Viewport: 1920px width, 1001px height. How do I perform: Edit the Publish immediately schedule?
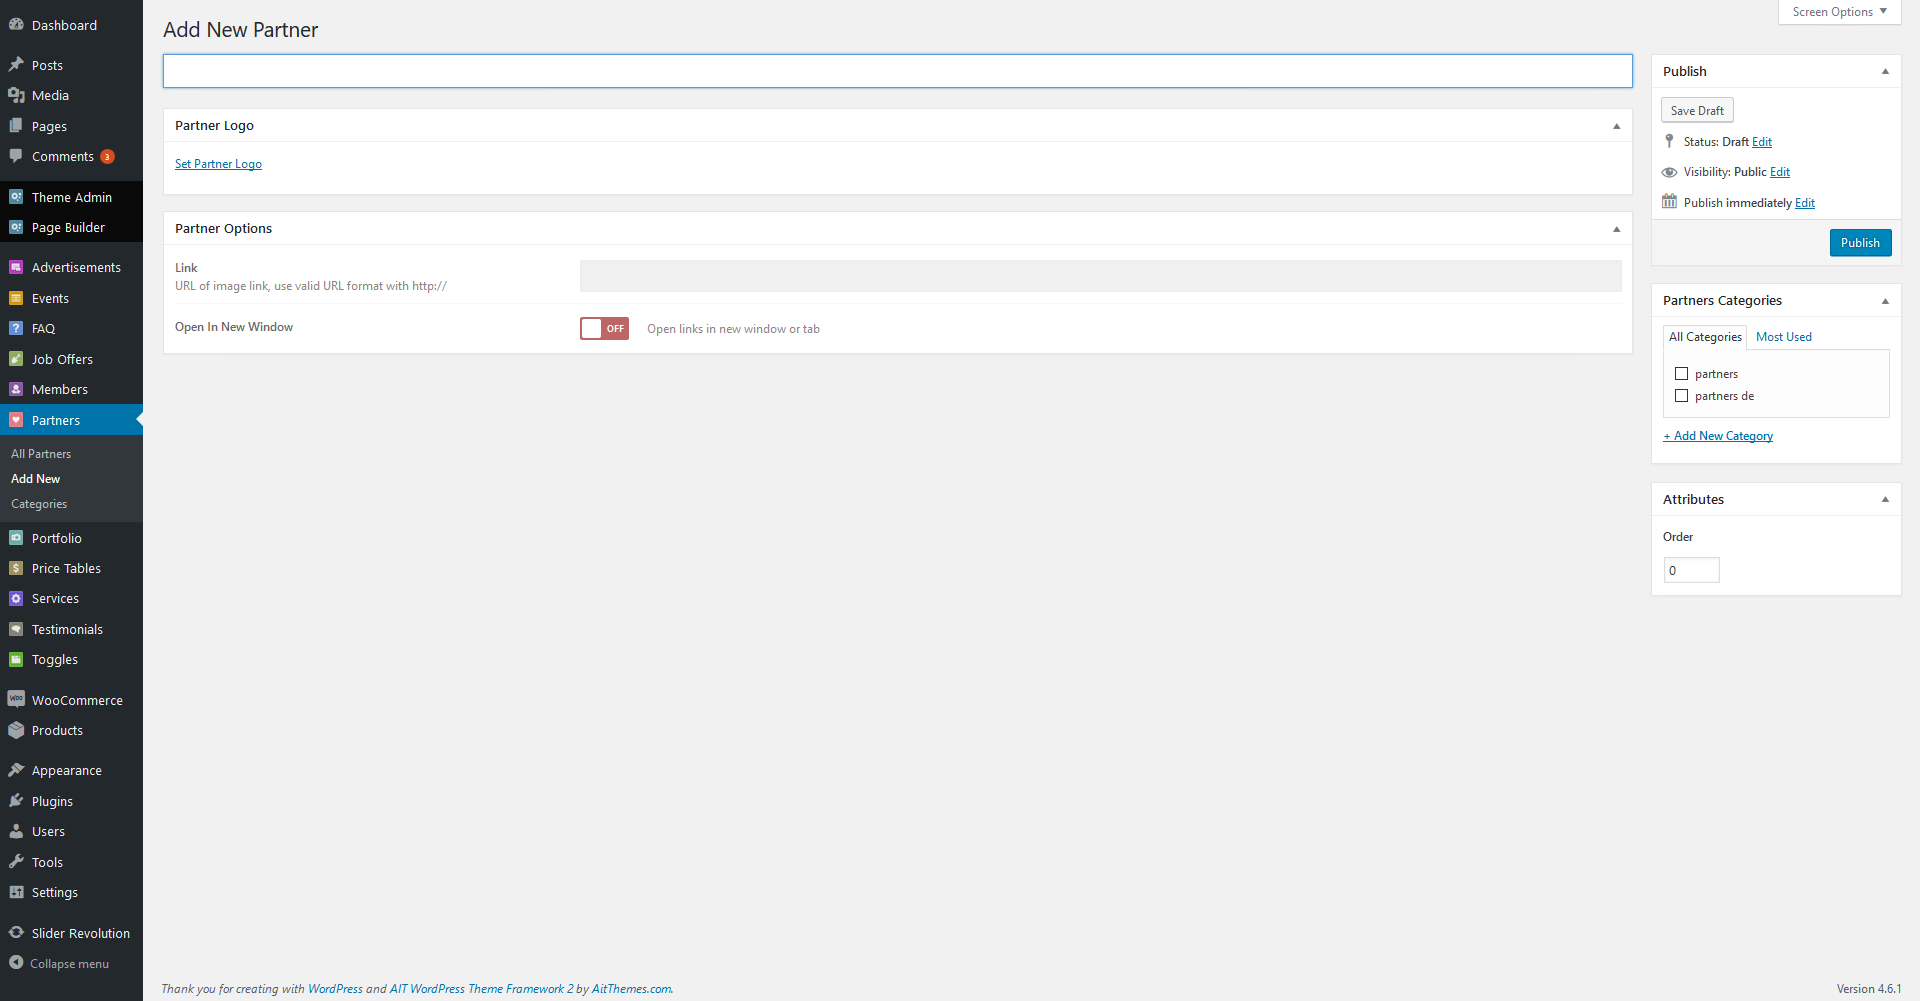[x=1804, y=203]
